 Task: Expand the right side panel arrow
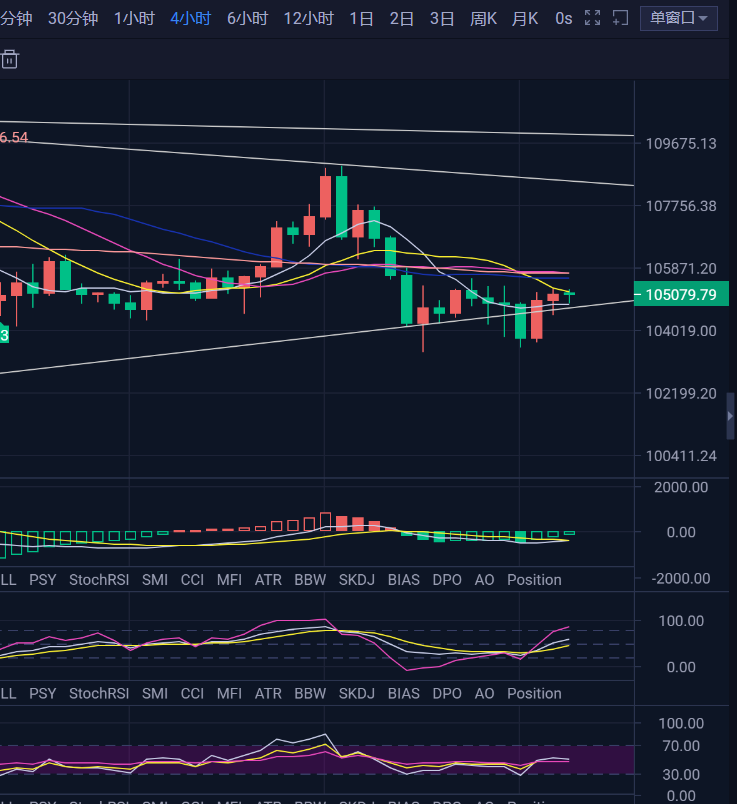pyautogui.click(x=731, y=416)
